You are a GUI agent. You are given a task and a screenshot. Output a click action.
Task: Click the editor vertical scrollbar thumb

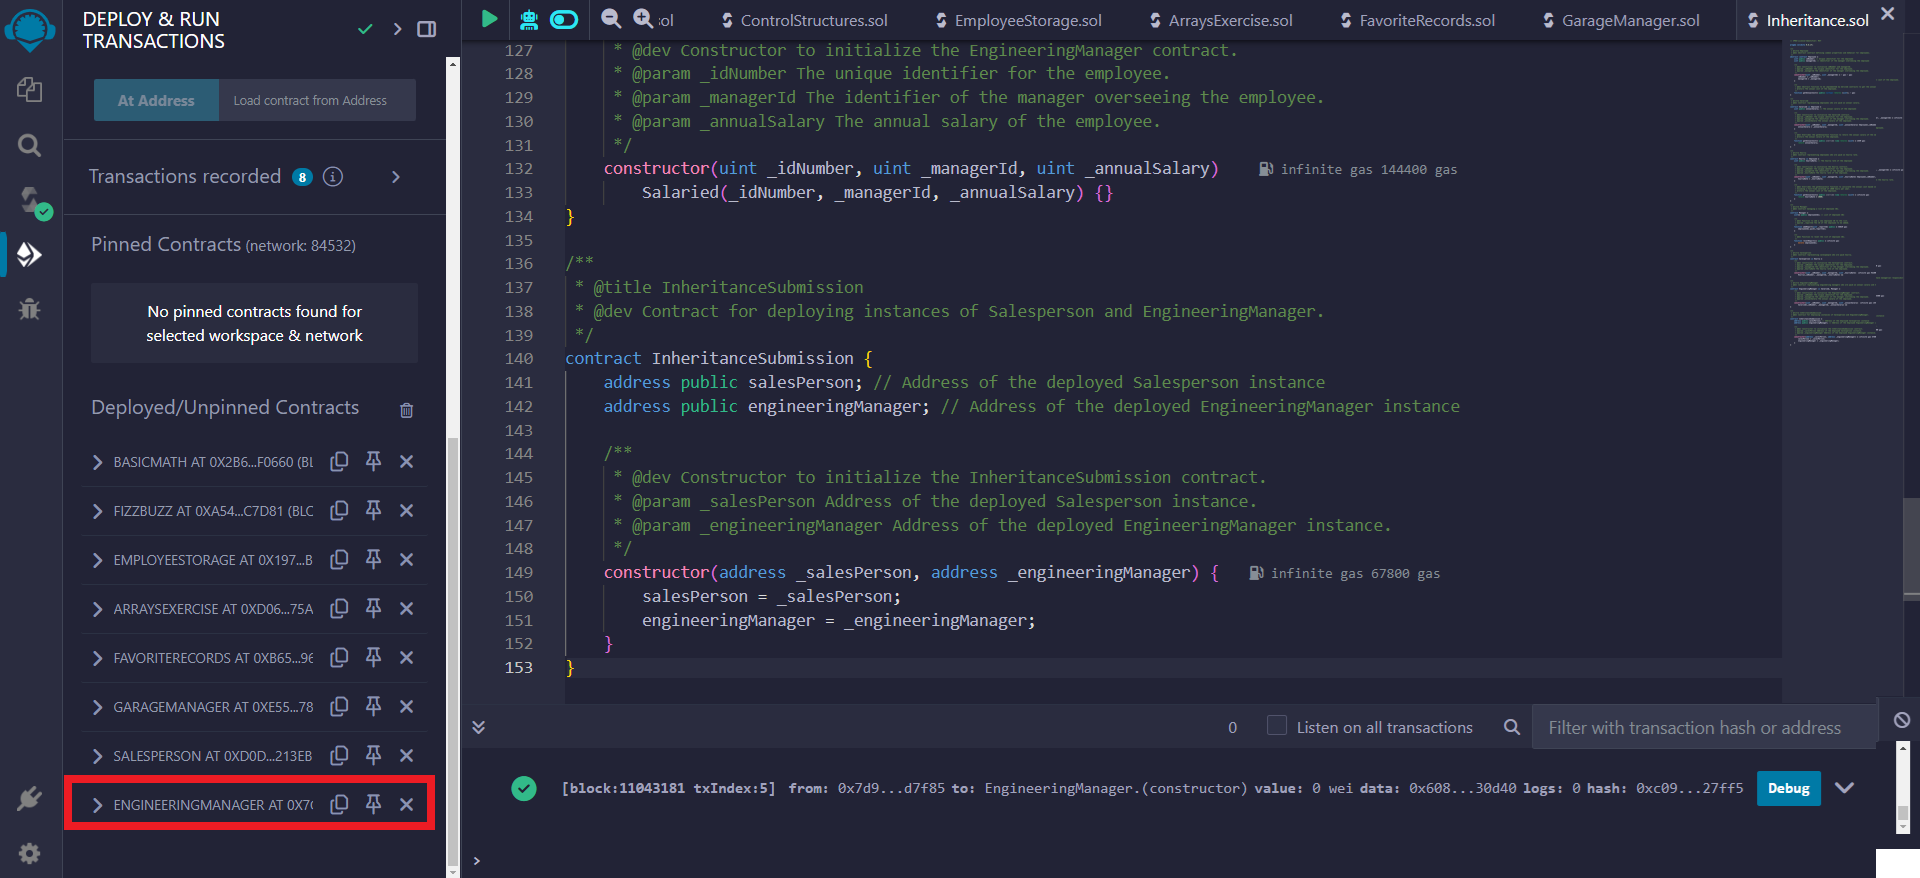[1911, 548]
